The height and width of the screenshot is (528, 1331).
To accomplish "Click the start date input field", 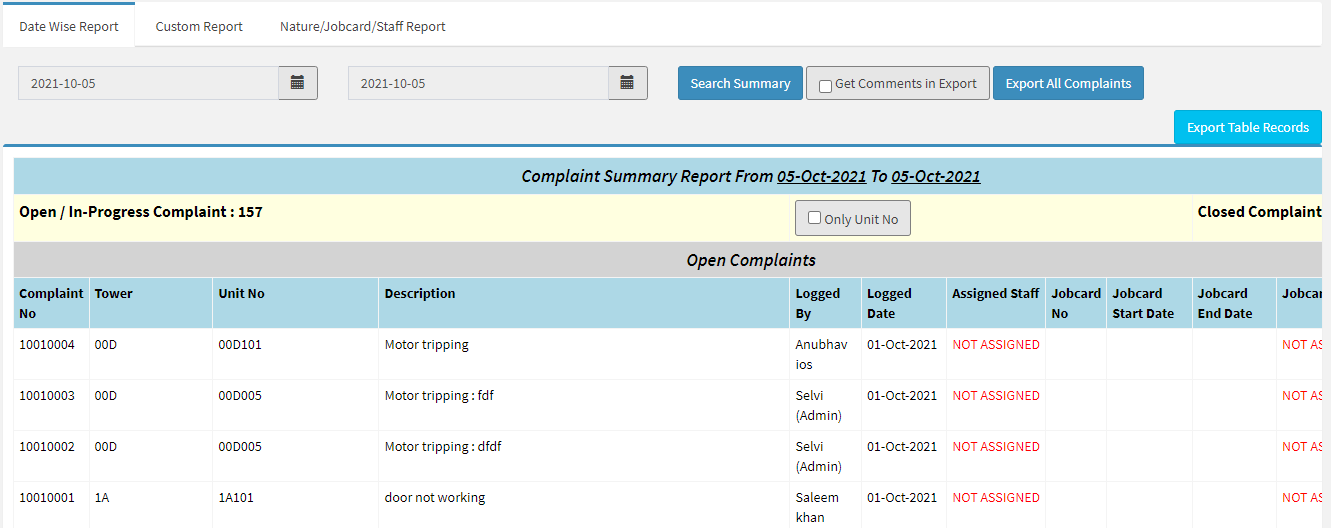I will tap(148, 83).
